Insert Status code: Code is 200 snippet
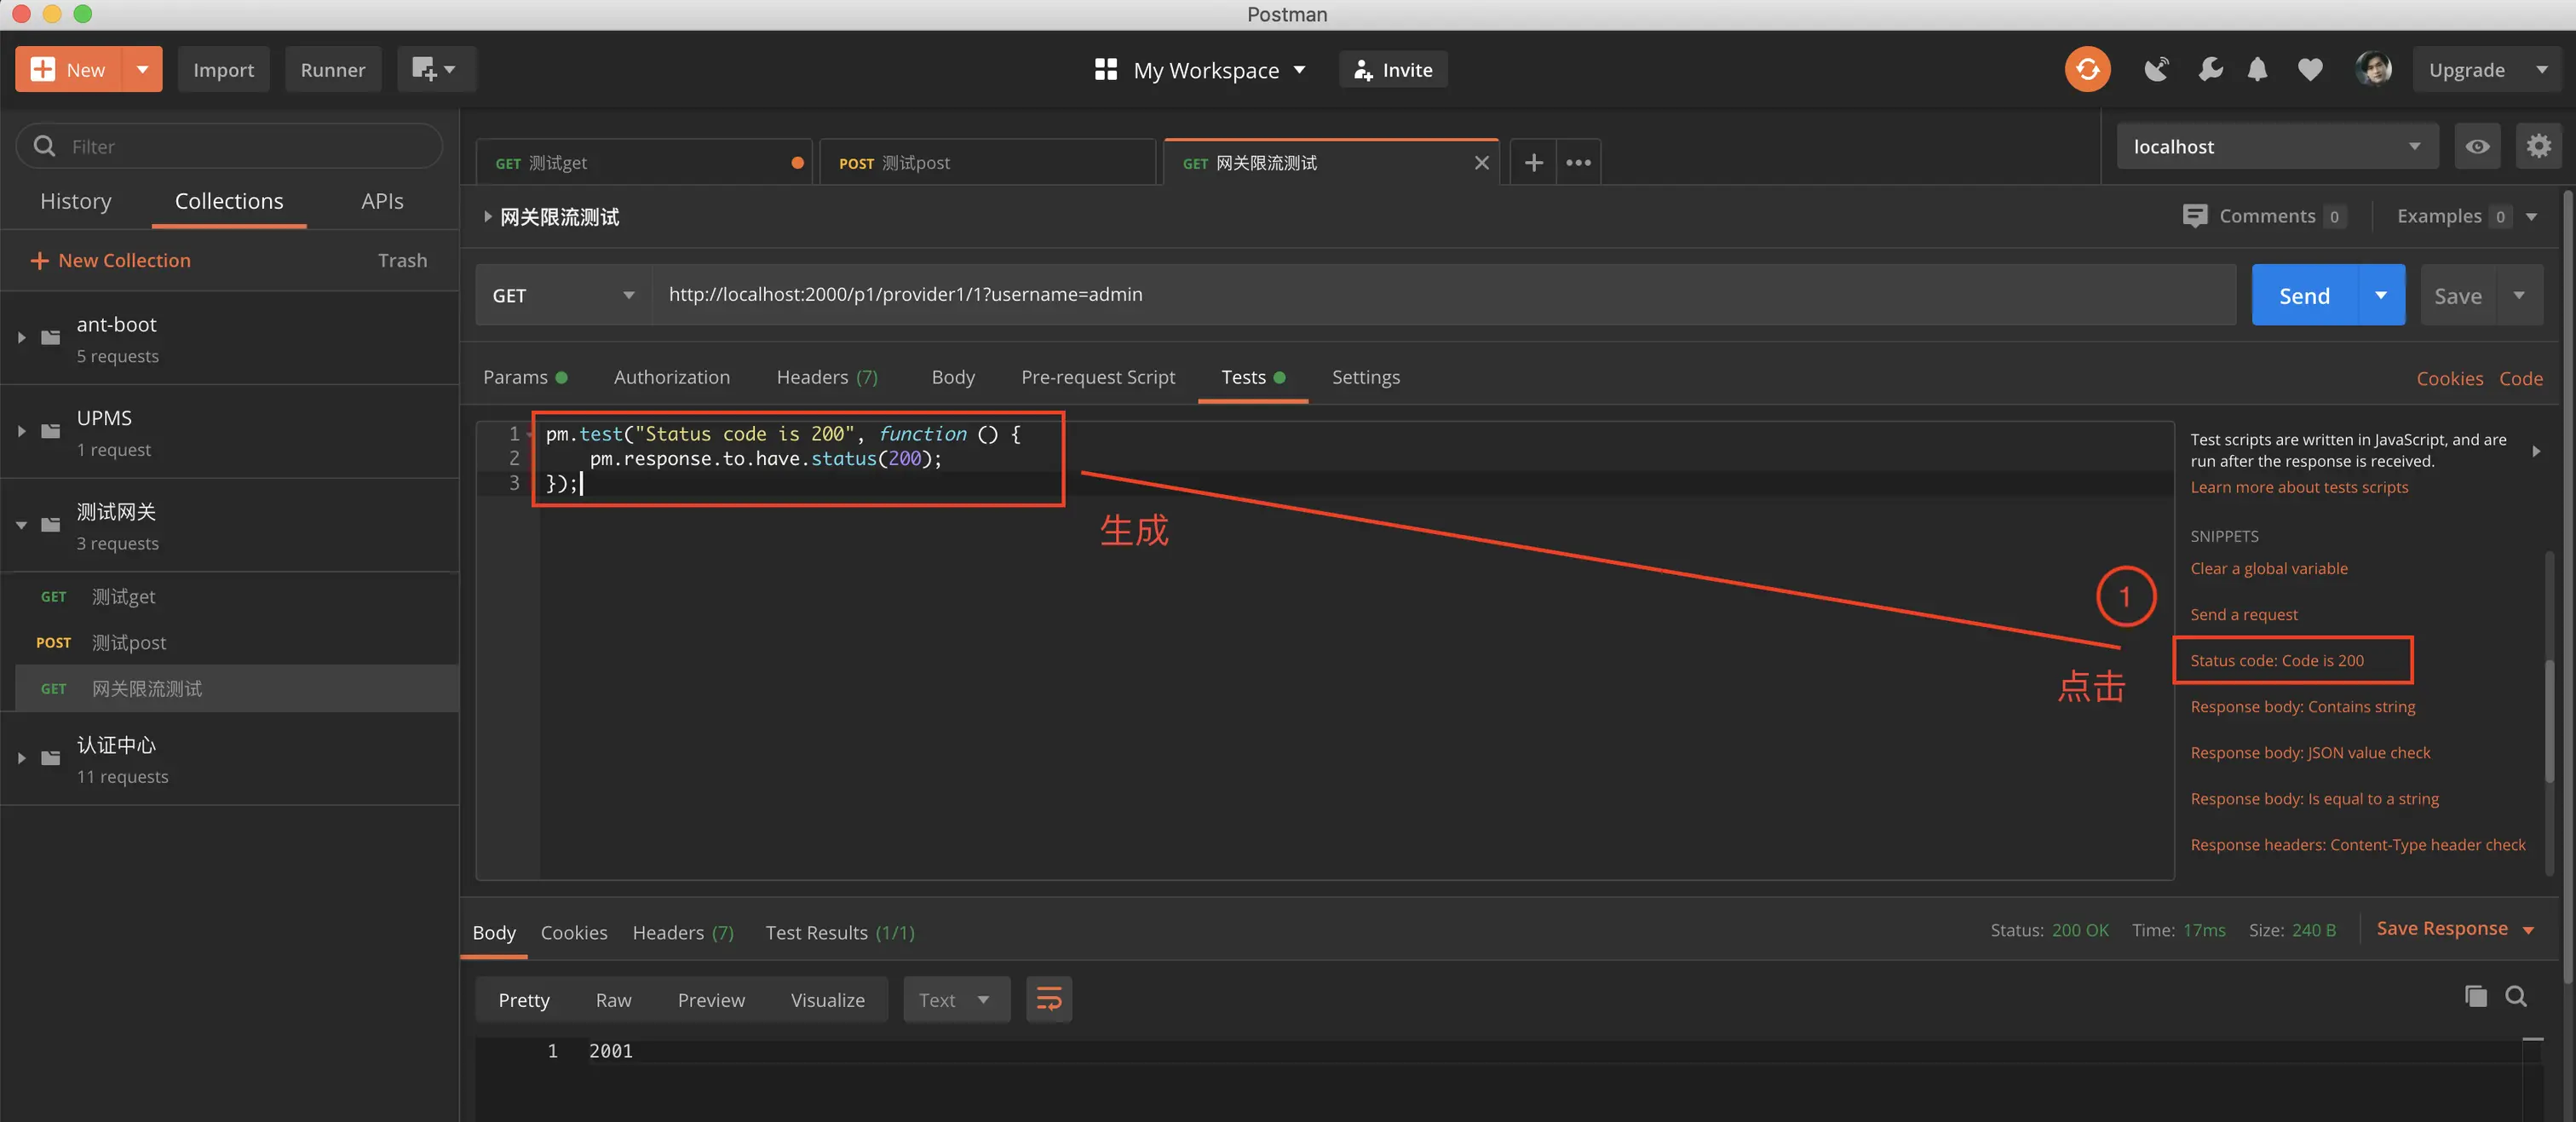Viewport: 2576px width, 1122px height. point(2276,660)
